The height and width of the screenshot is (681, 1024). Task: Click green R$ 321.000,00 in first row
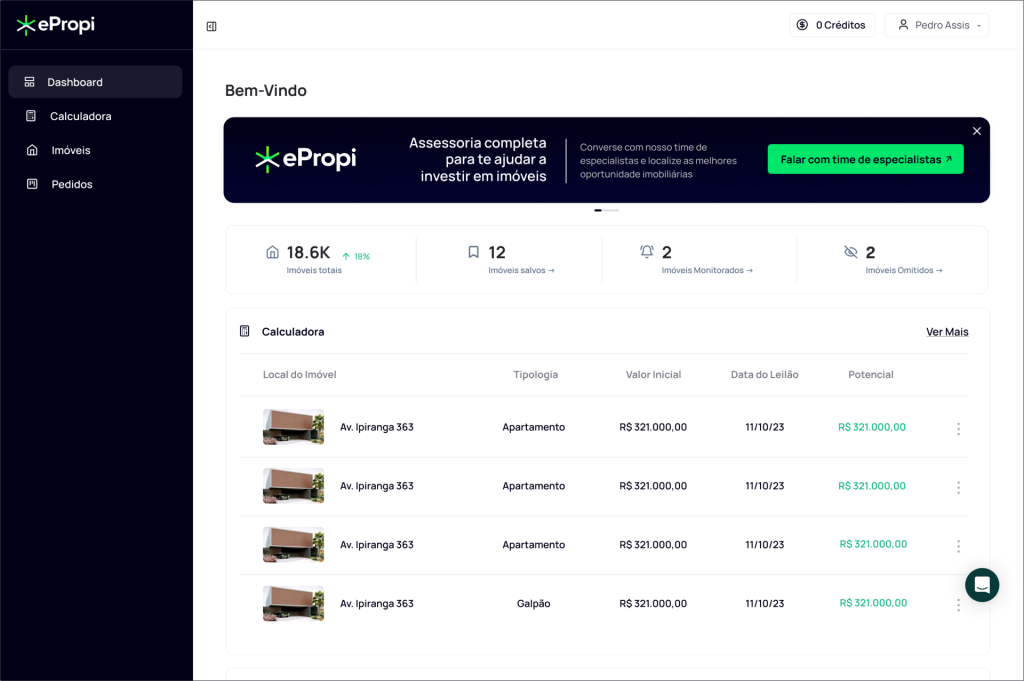click(x=872, y=427)
